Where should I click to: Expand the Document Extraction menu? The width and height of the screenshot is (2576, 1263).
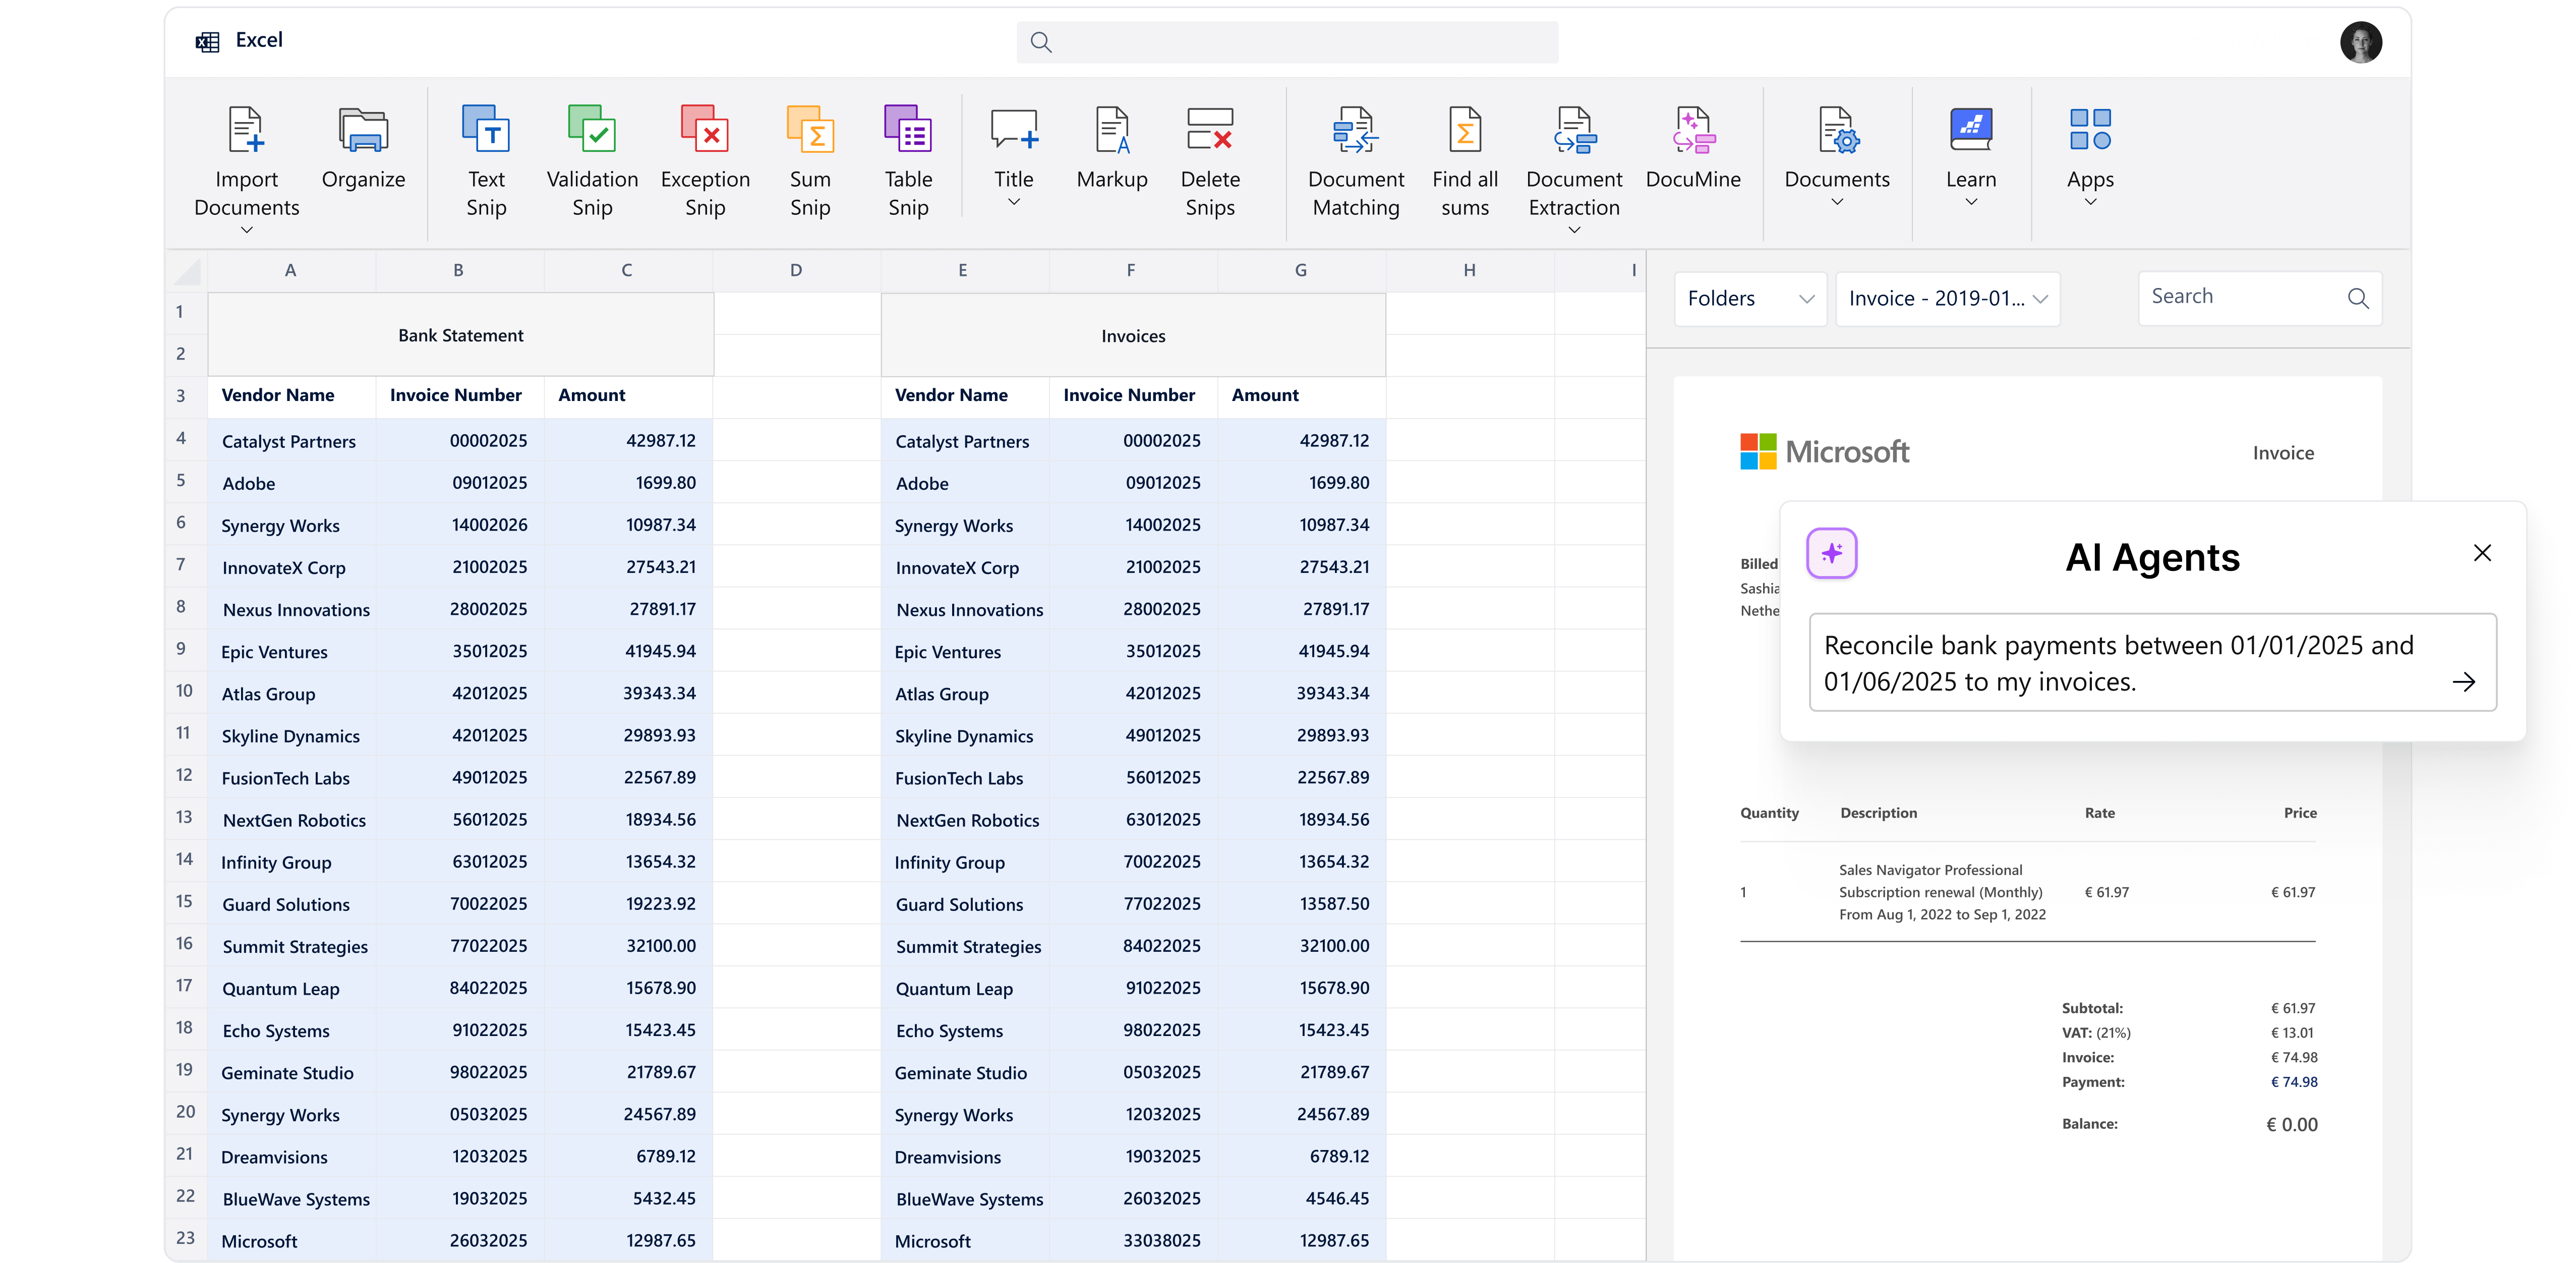pyautogui.click(x=1574, y=230)
